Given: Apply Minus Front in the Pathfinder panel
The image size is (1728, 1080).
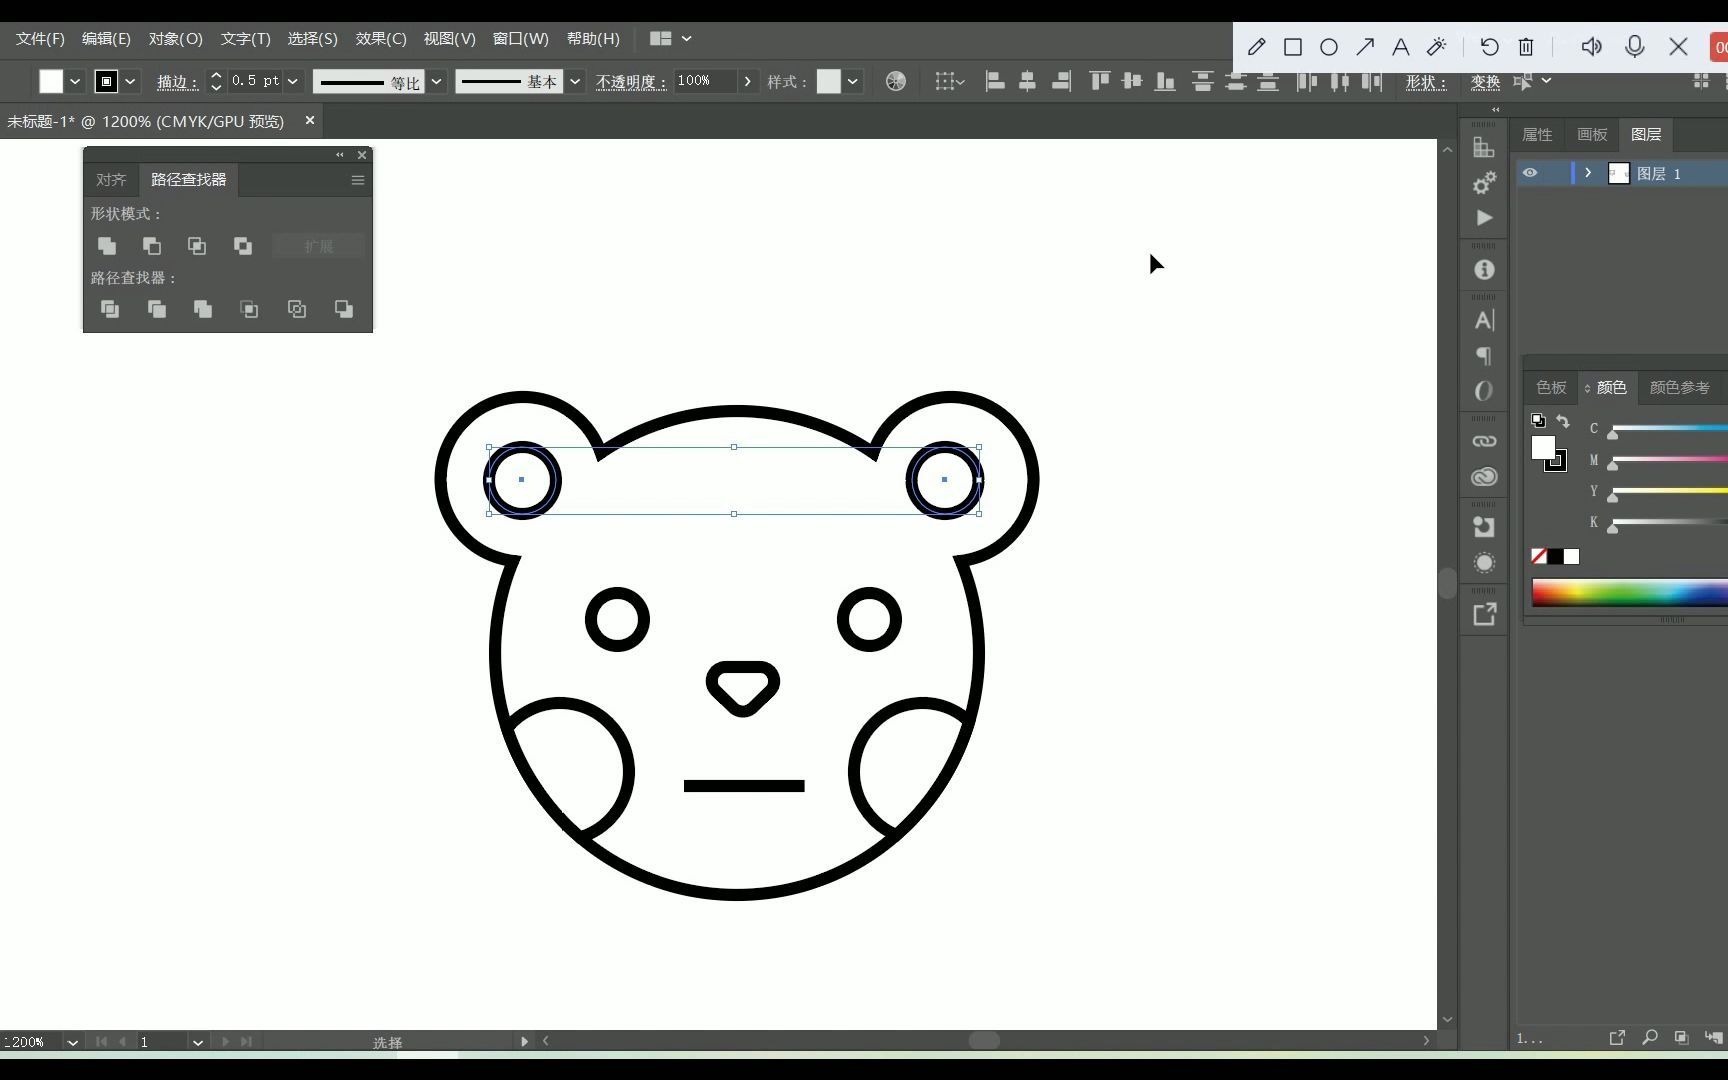Looking at the screenshot, I should point(152,246).
